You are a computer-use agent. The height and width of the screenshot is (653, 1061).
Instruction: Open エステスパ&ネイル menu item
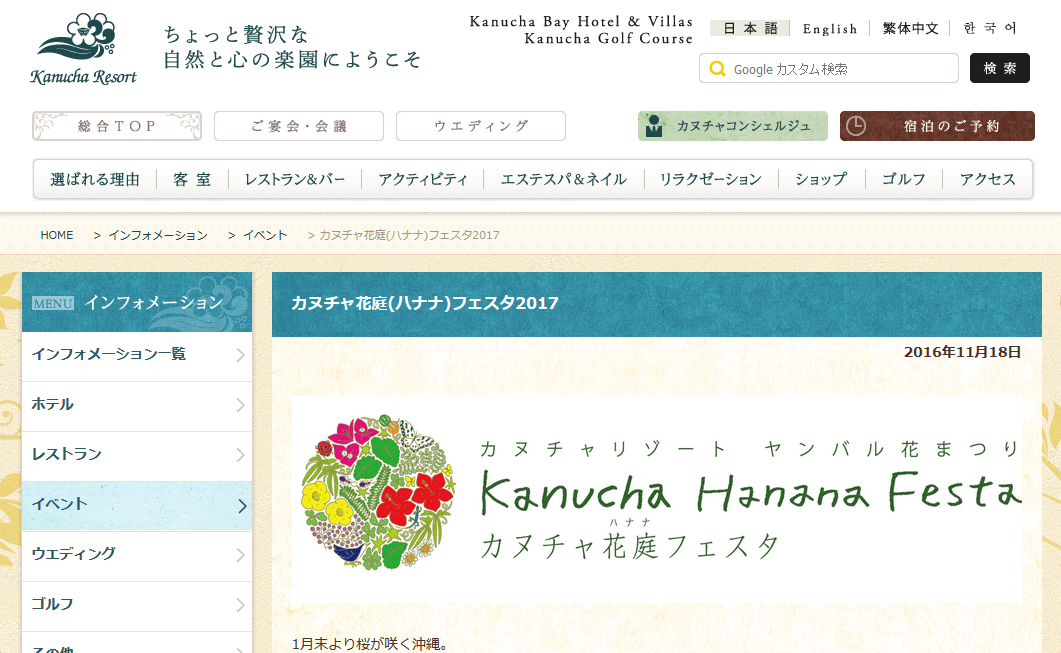tap(564, 179)
